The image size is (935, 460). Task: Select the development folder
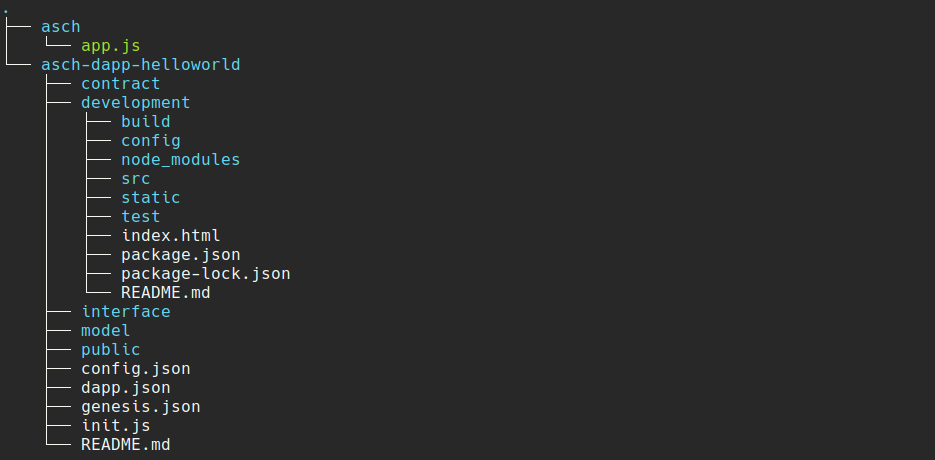point(135,103)
